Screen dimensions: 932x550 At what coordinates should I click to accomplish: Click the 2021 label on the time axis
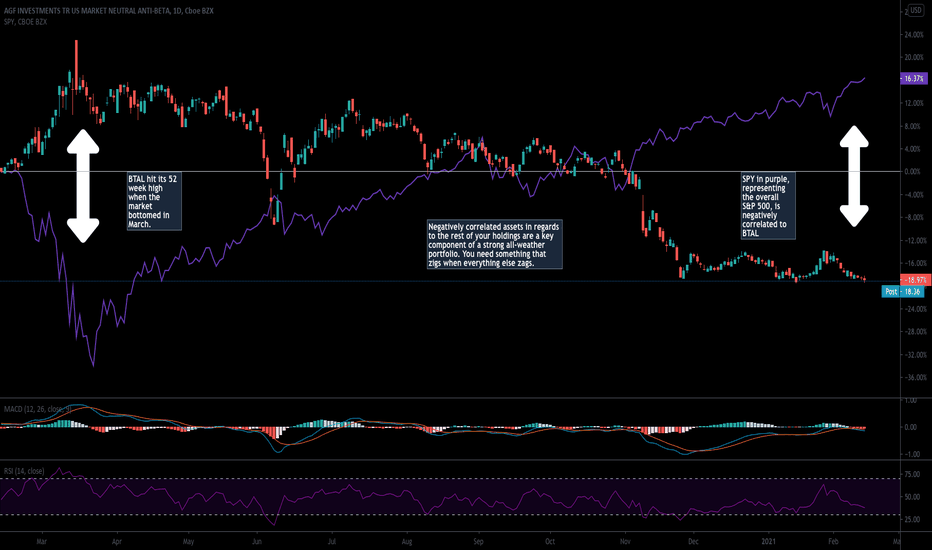point(769,542)
